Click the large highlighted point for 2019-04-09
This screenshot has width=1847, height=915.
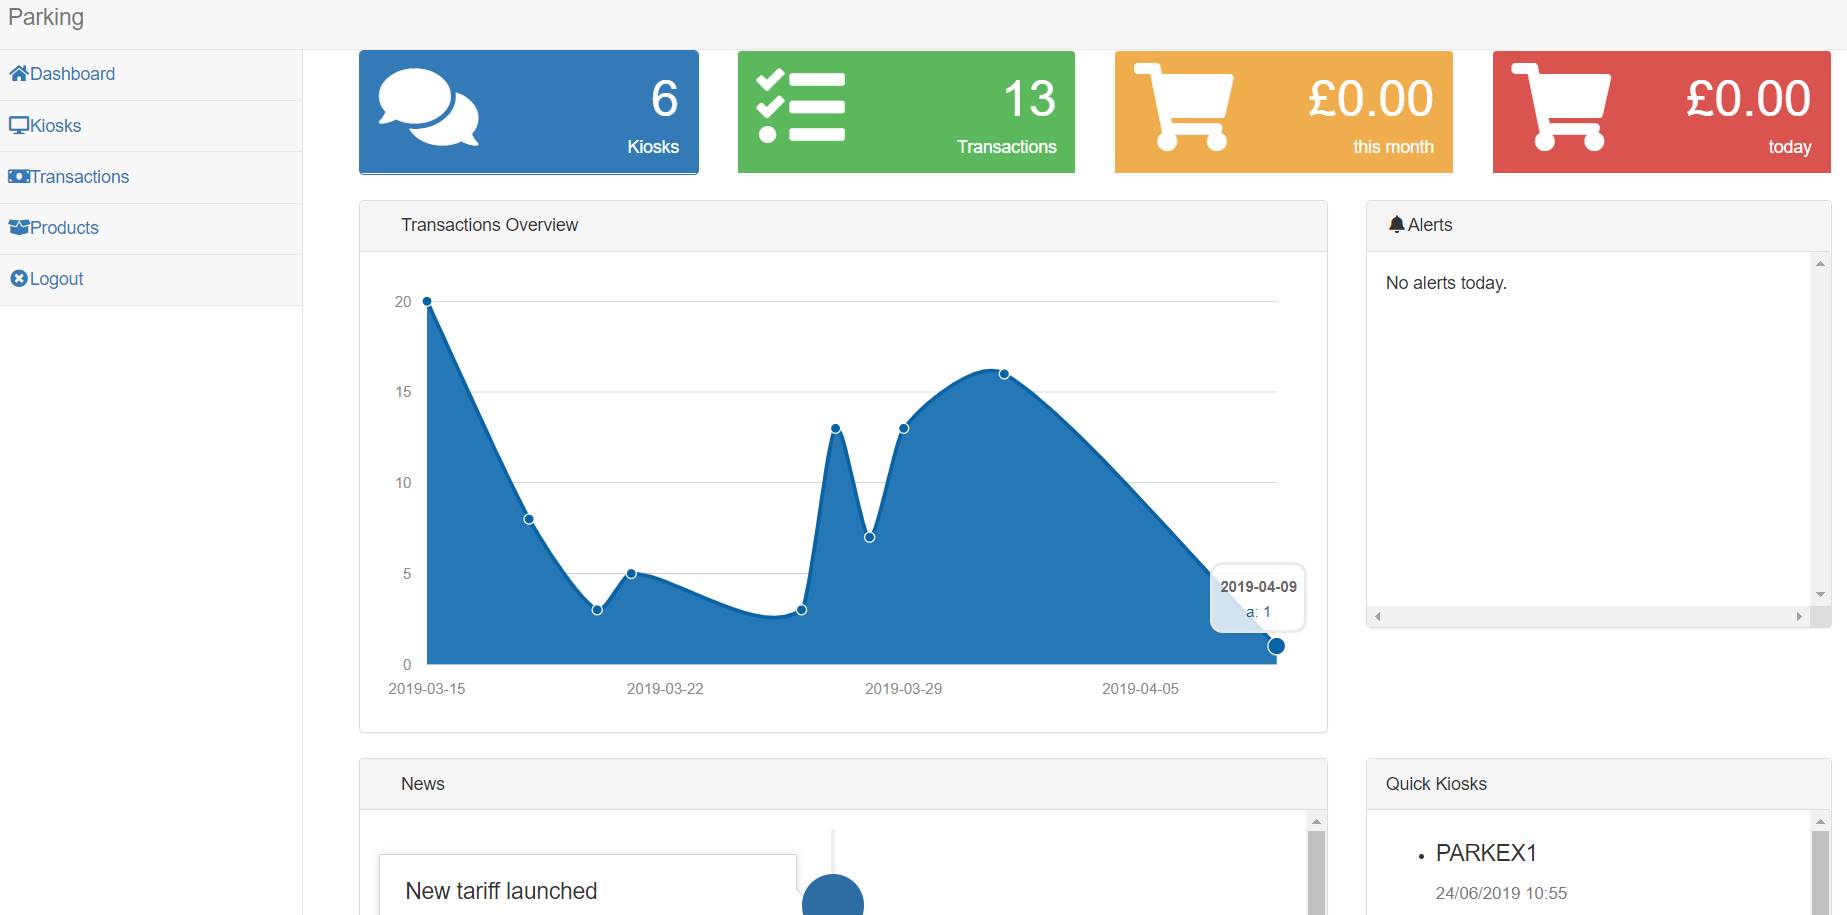1276,646
